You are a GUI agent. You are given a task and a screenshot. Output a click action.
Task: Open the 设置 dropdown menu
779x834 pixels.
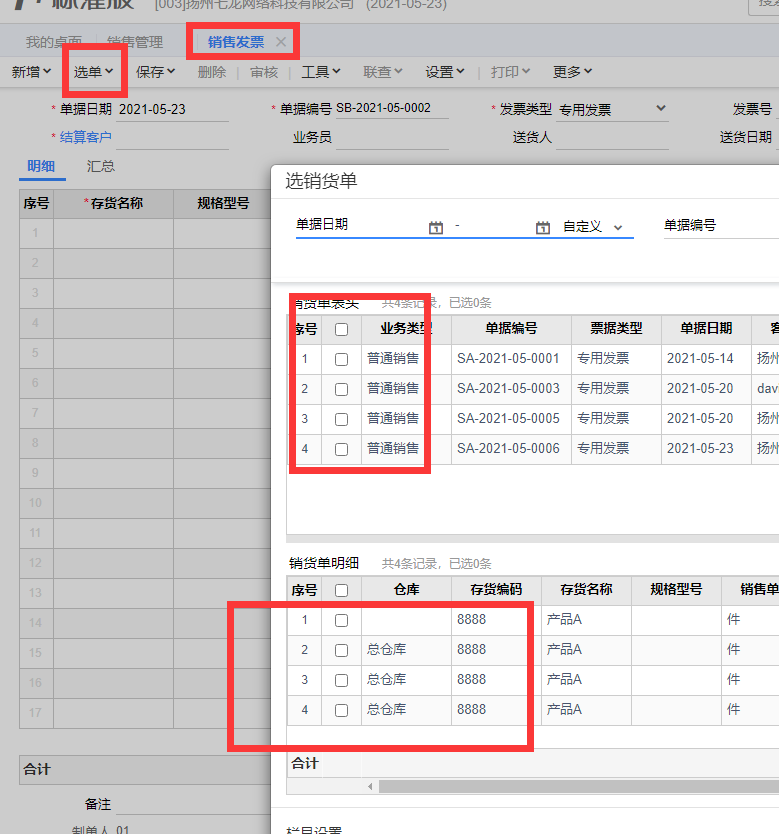tap(445, 72)
